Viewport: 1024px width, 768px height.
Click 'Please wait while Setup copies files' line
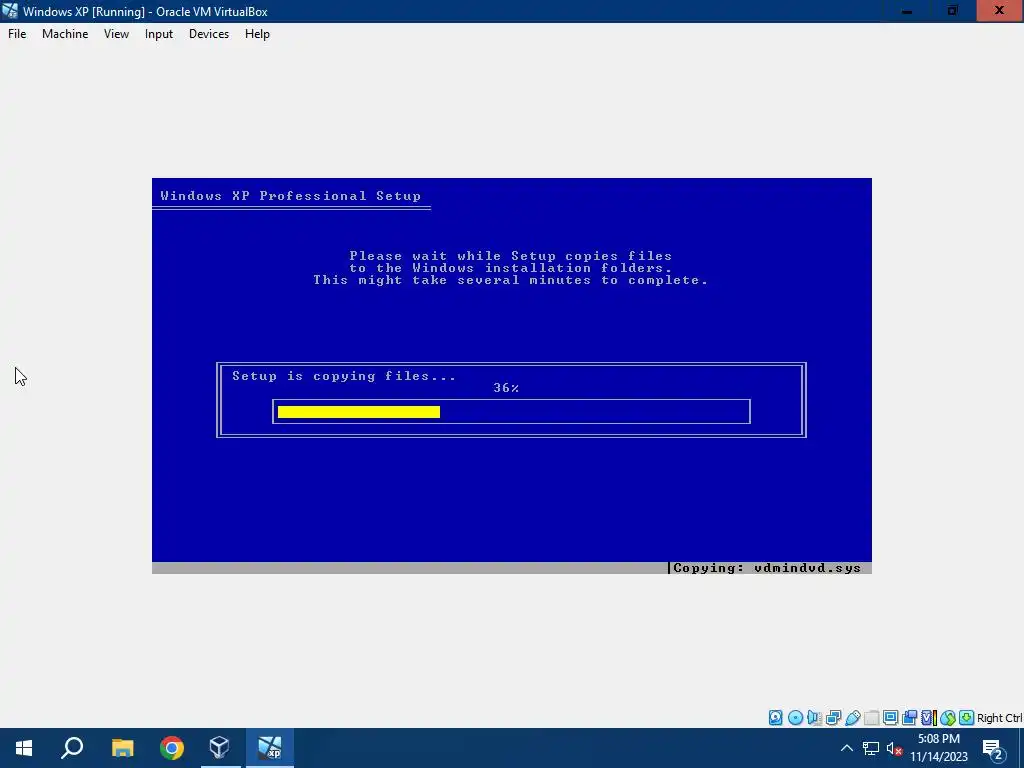pyautogui.click(x=511, y=255)
